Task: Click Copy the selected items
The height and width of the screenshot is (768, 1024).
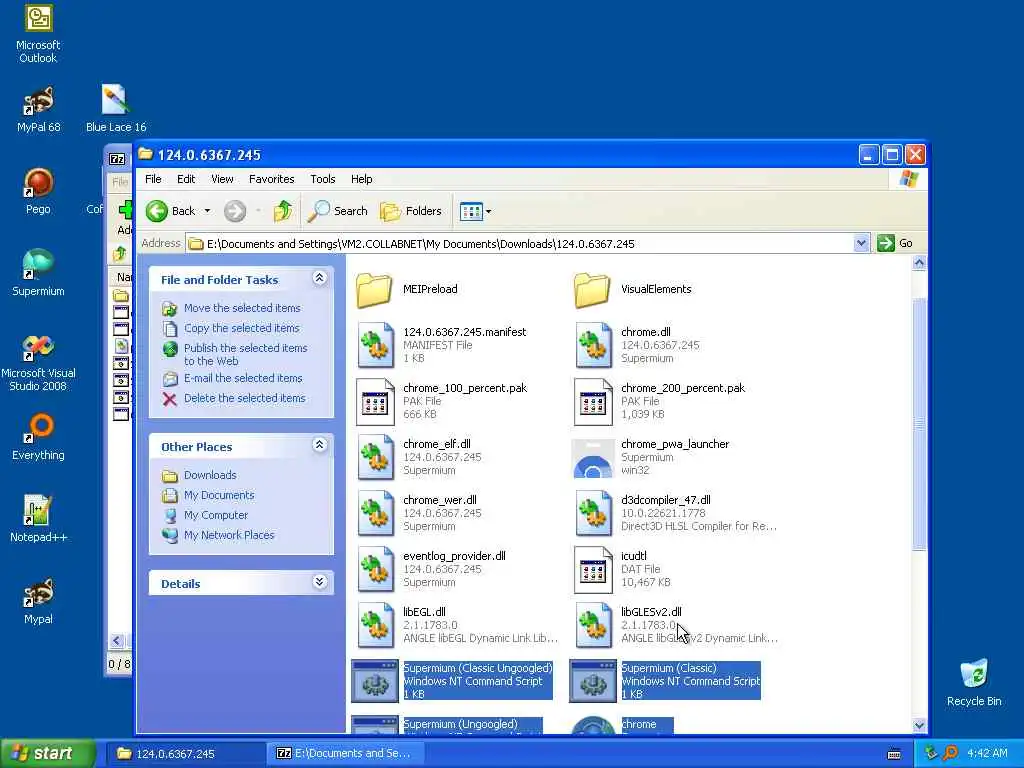Action: 242,328
